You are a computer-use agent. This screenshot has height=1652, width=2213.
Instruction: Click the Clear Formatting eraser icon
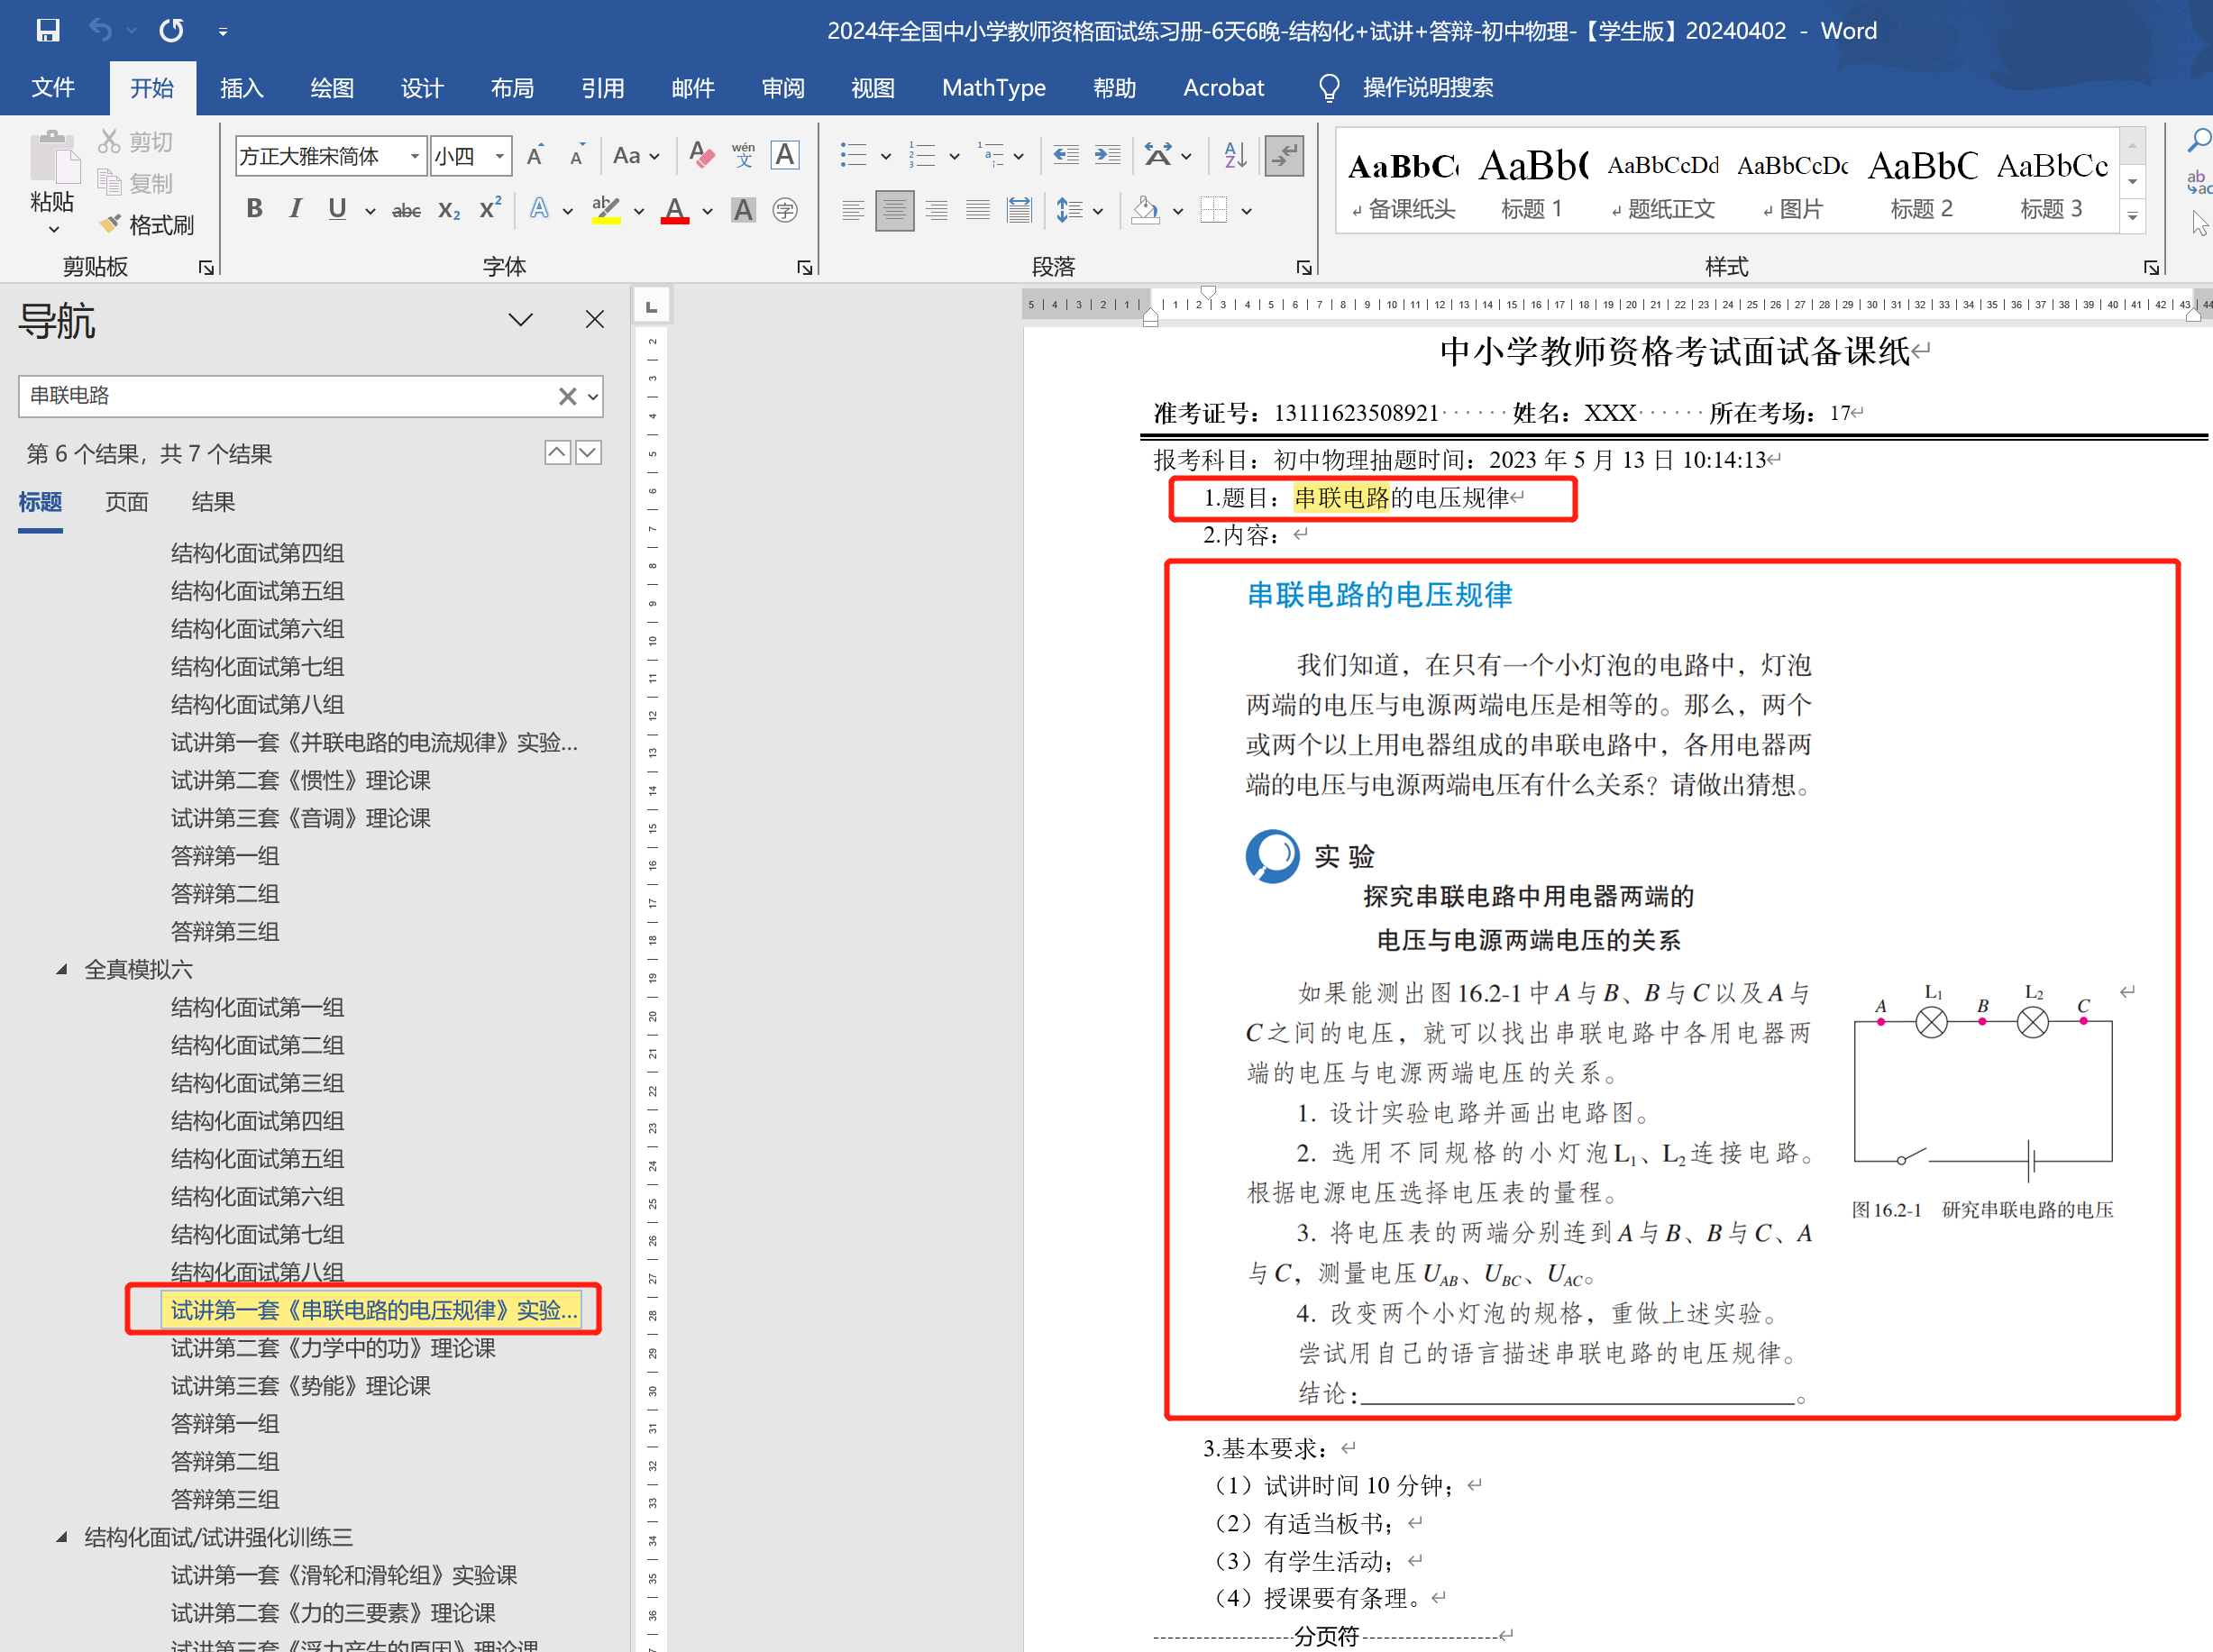click(x=701, y=155)
